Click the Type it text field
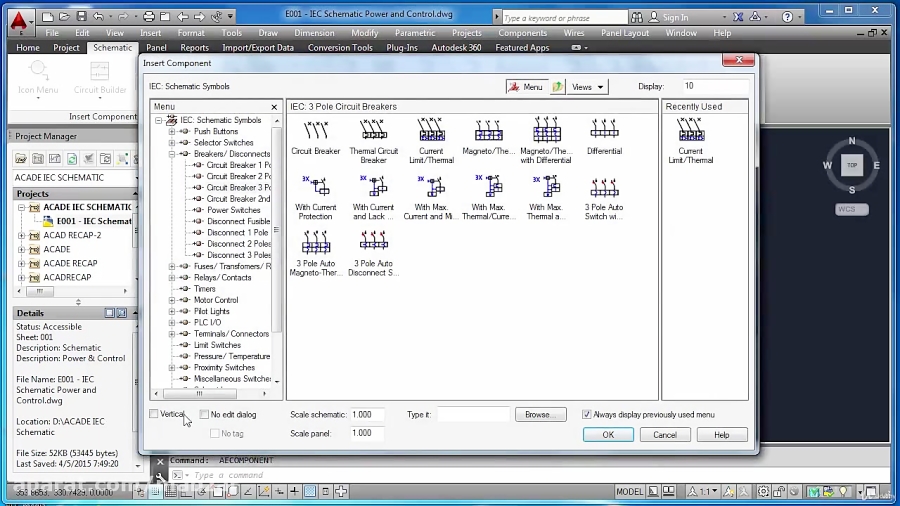Viewport: 900px width, 506px height. [x=473, y=414]
